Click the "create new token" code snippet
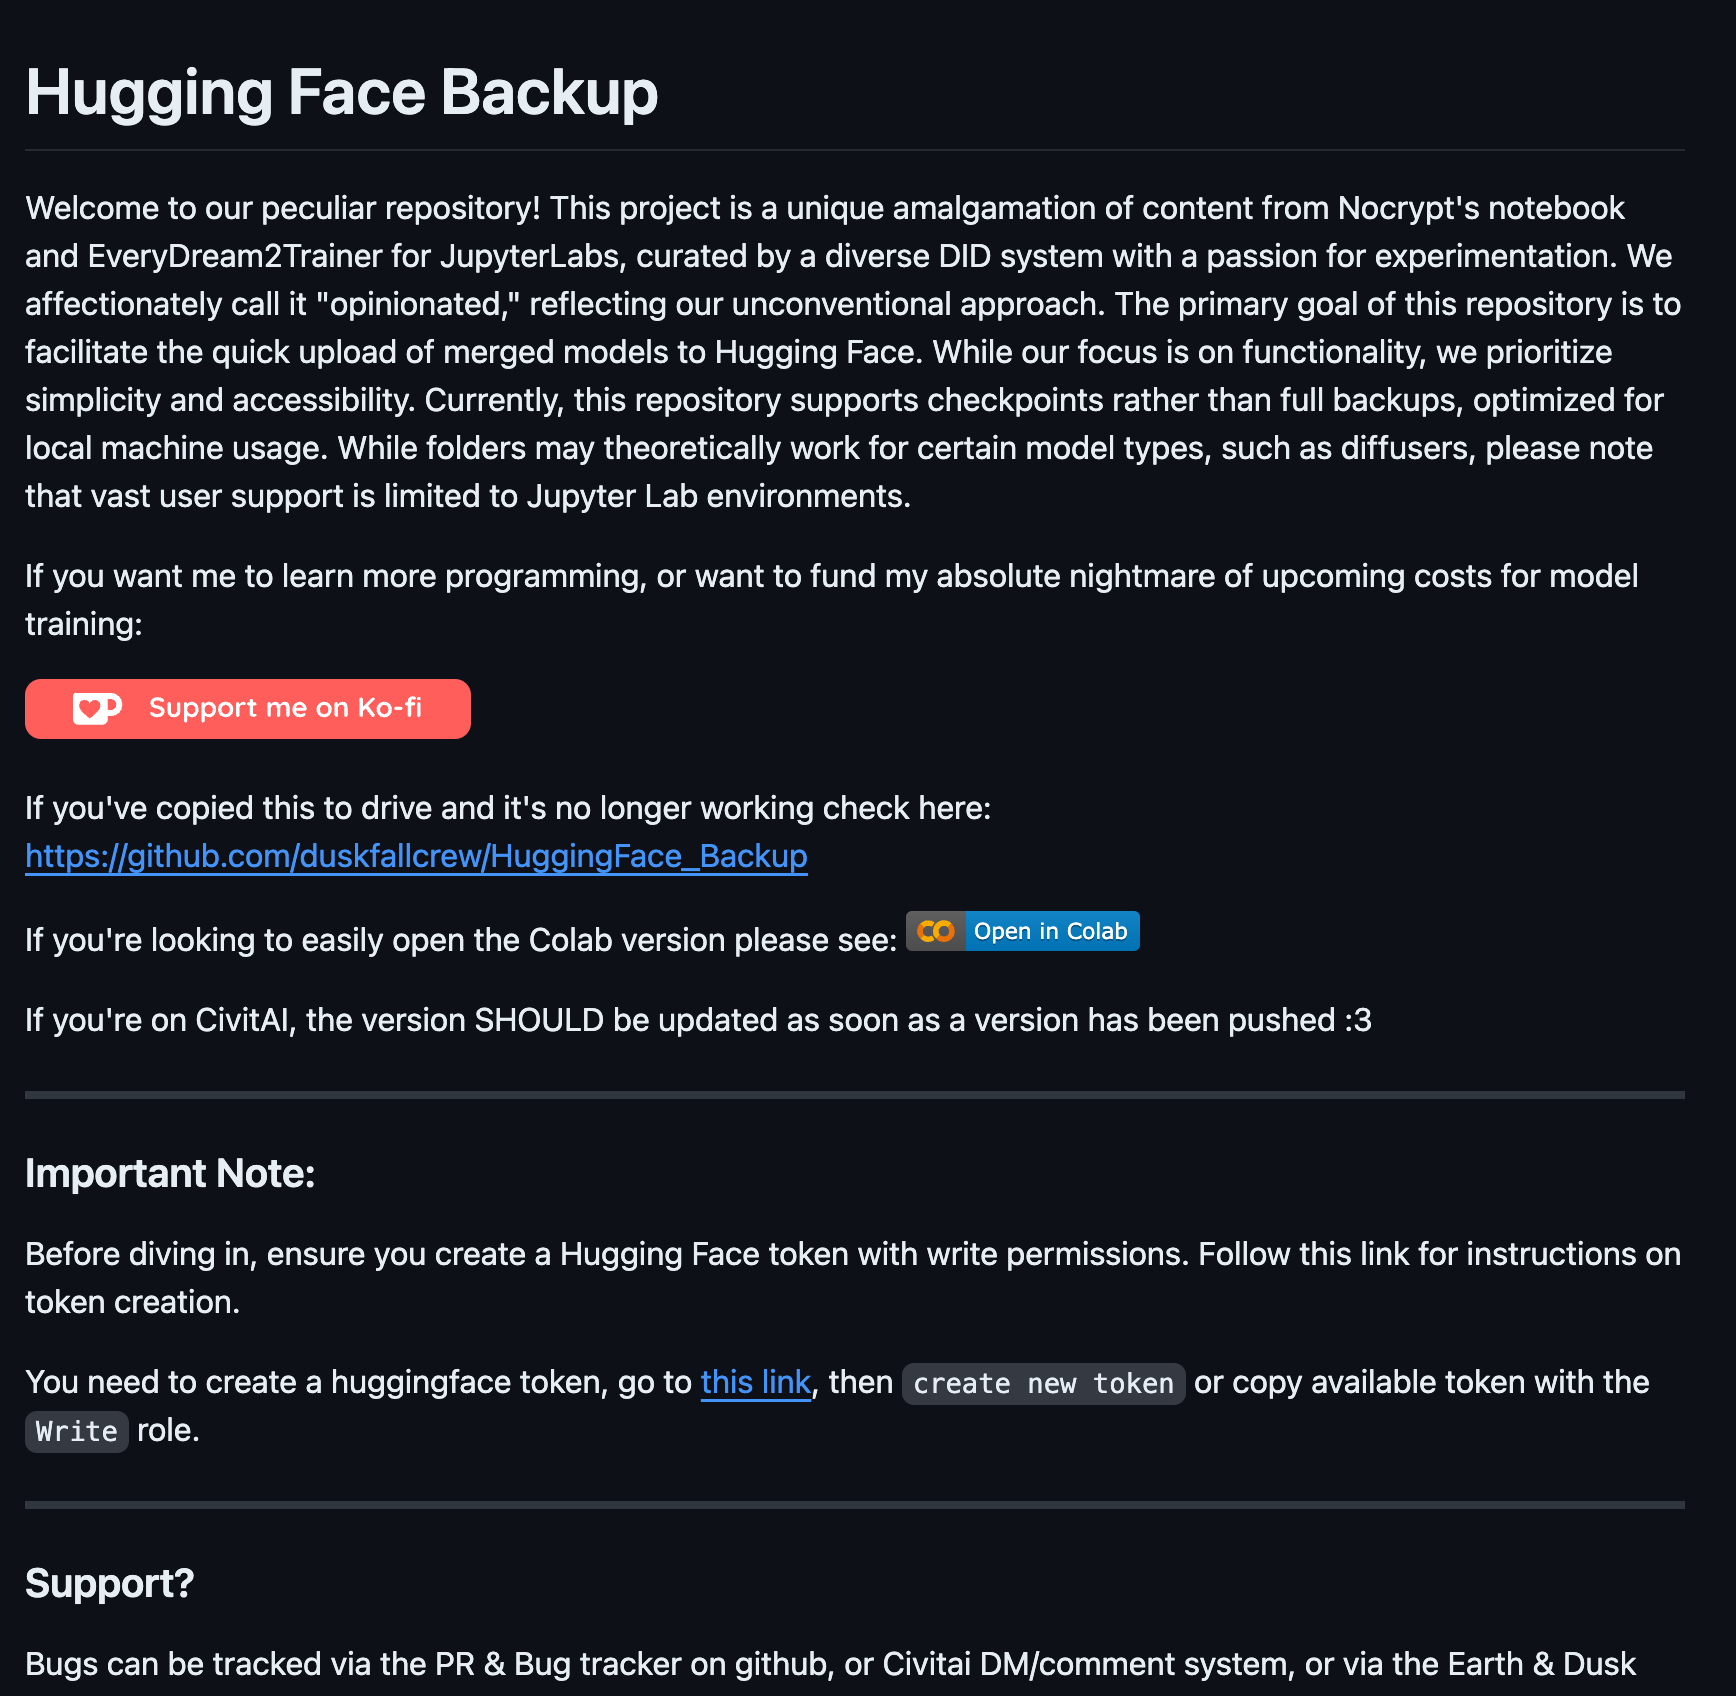The height and width of the screenshot is (1696, 1736). [x=1043, y=1384]
